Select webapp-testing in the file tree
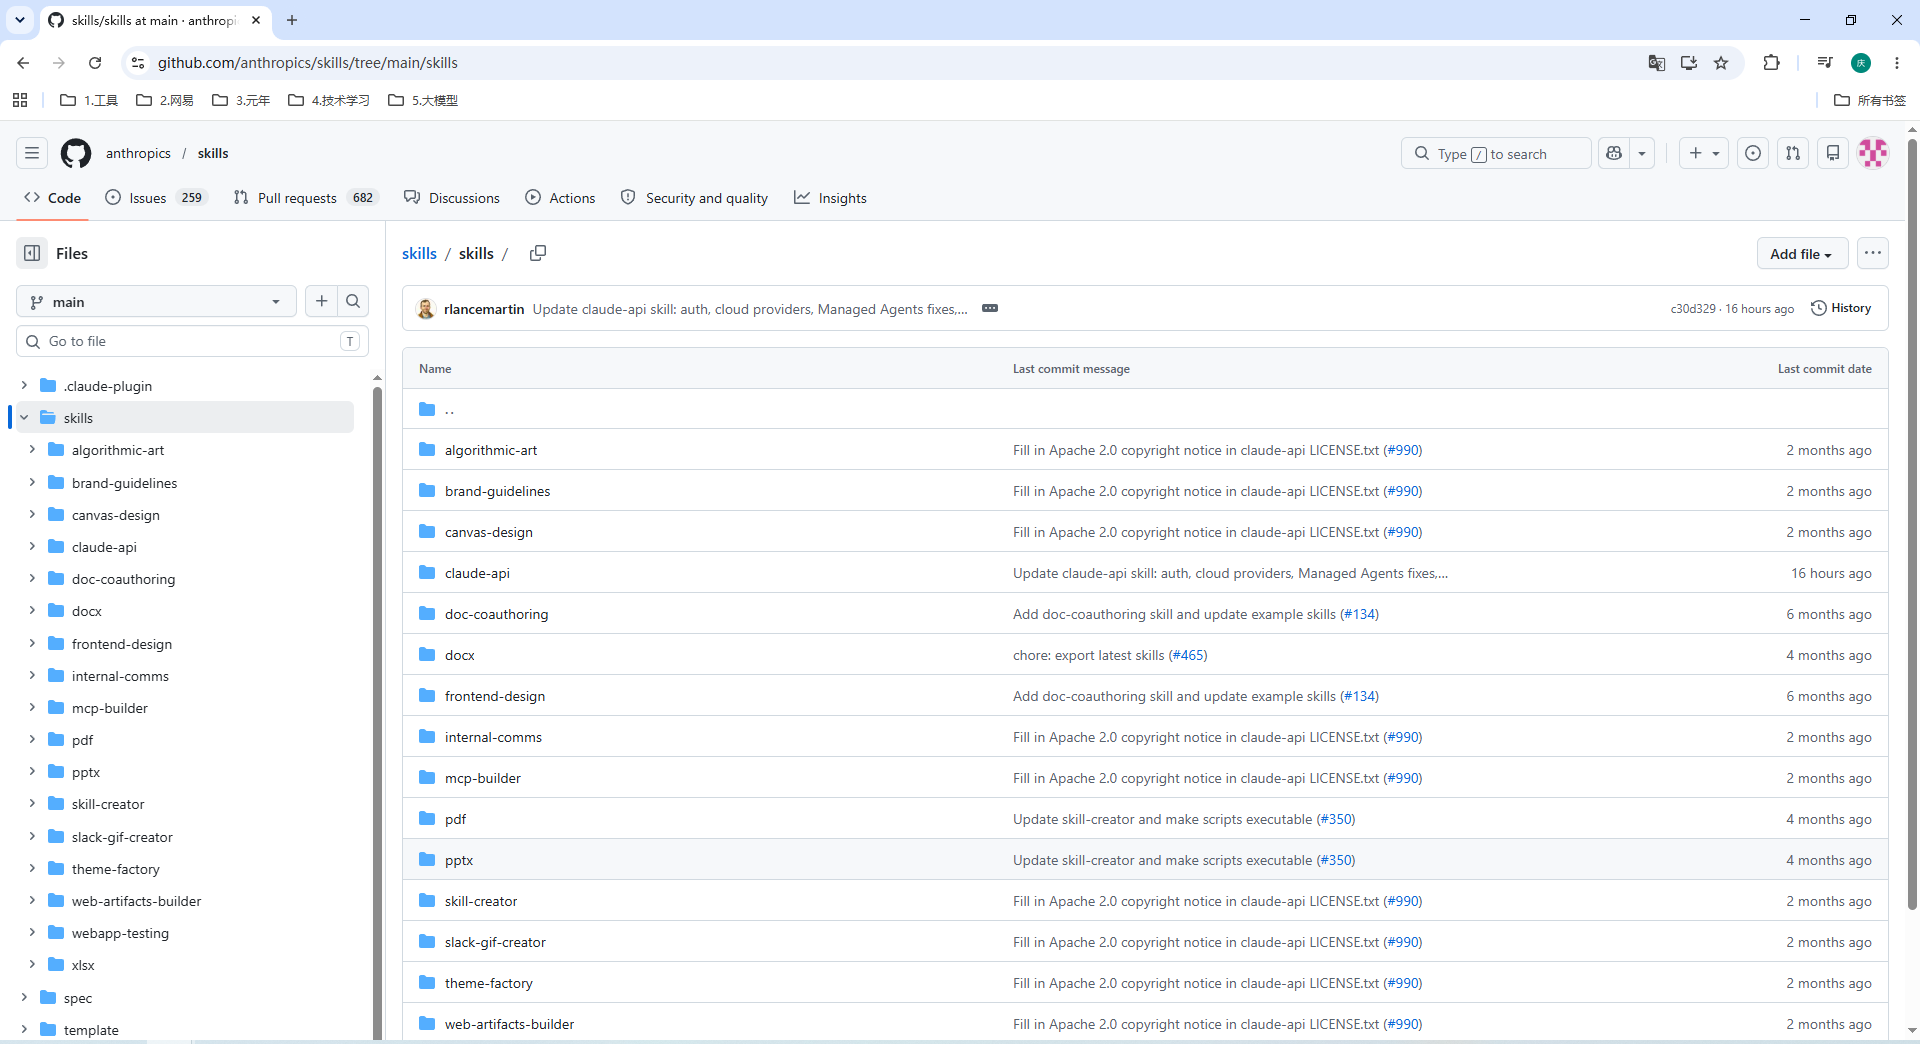Viewport: 1920px width, 1044px height. tap(120, 933)
